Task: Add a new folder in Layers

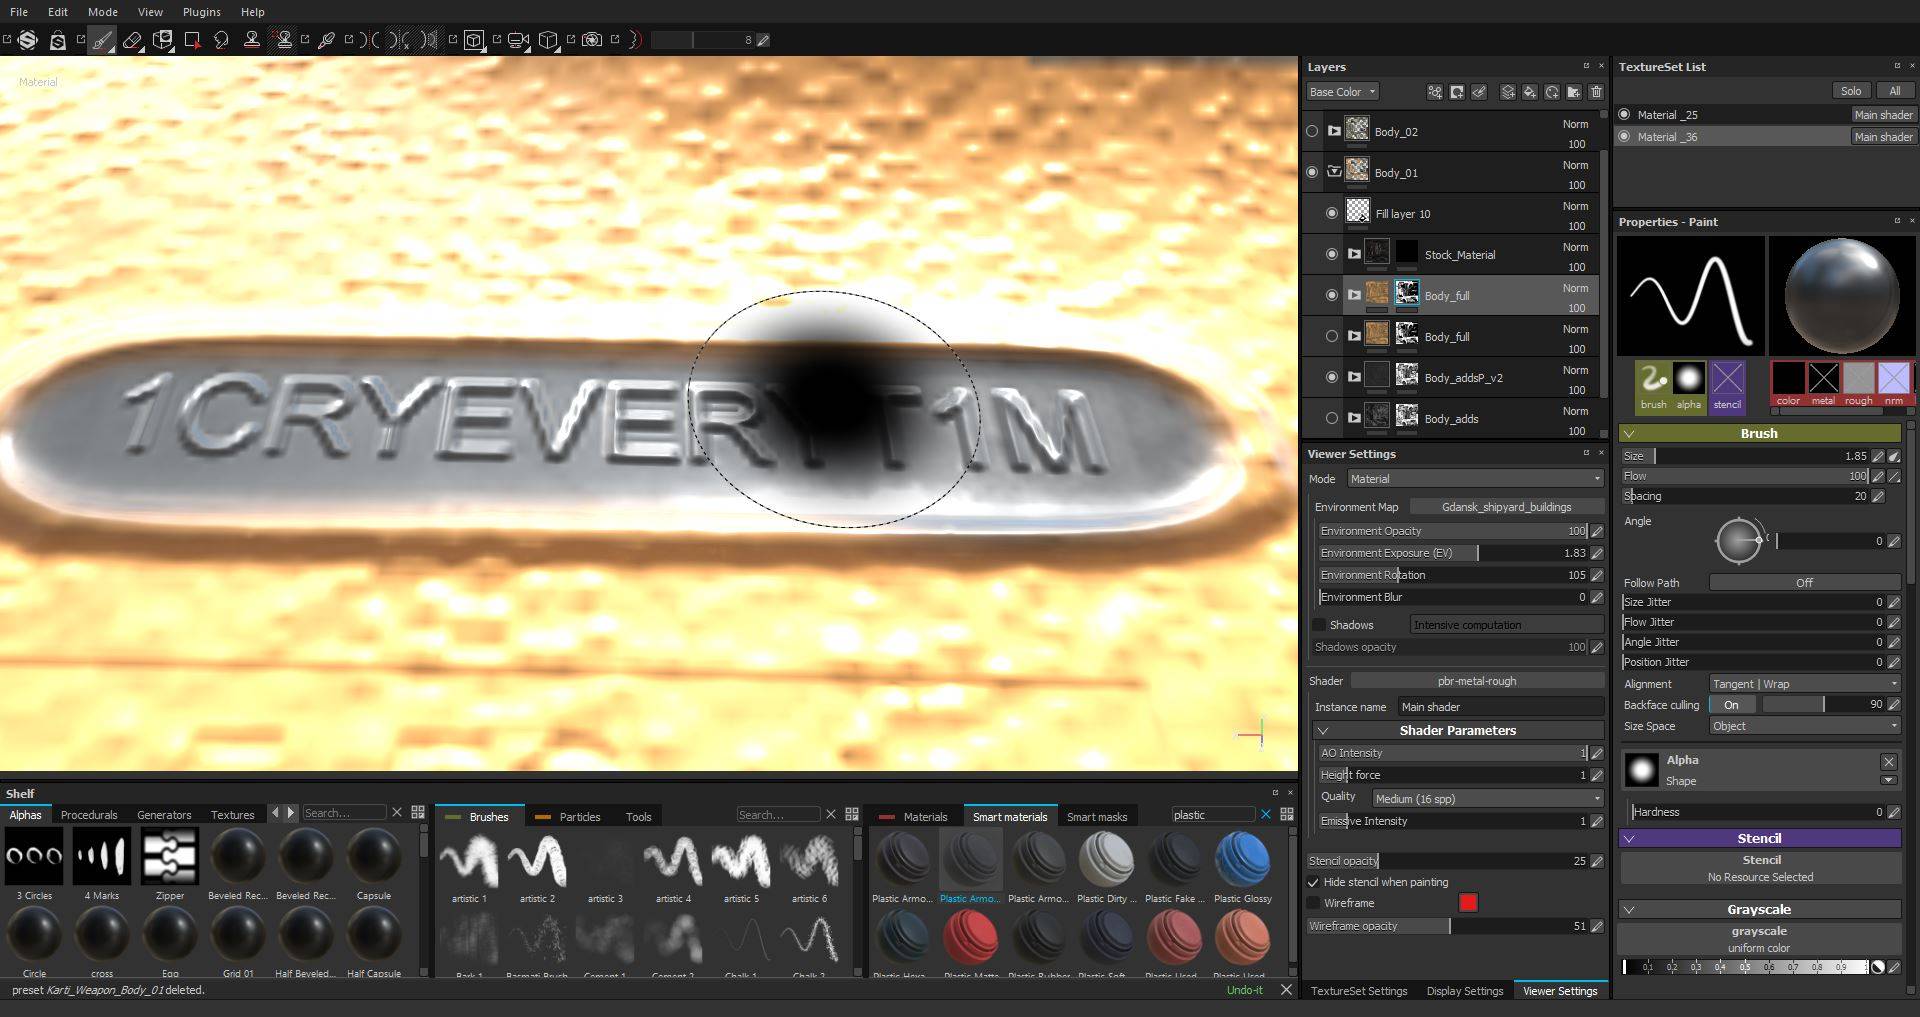Action: [1574, 92]
